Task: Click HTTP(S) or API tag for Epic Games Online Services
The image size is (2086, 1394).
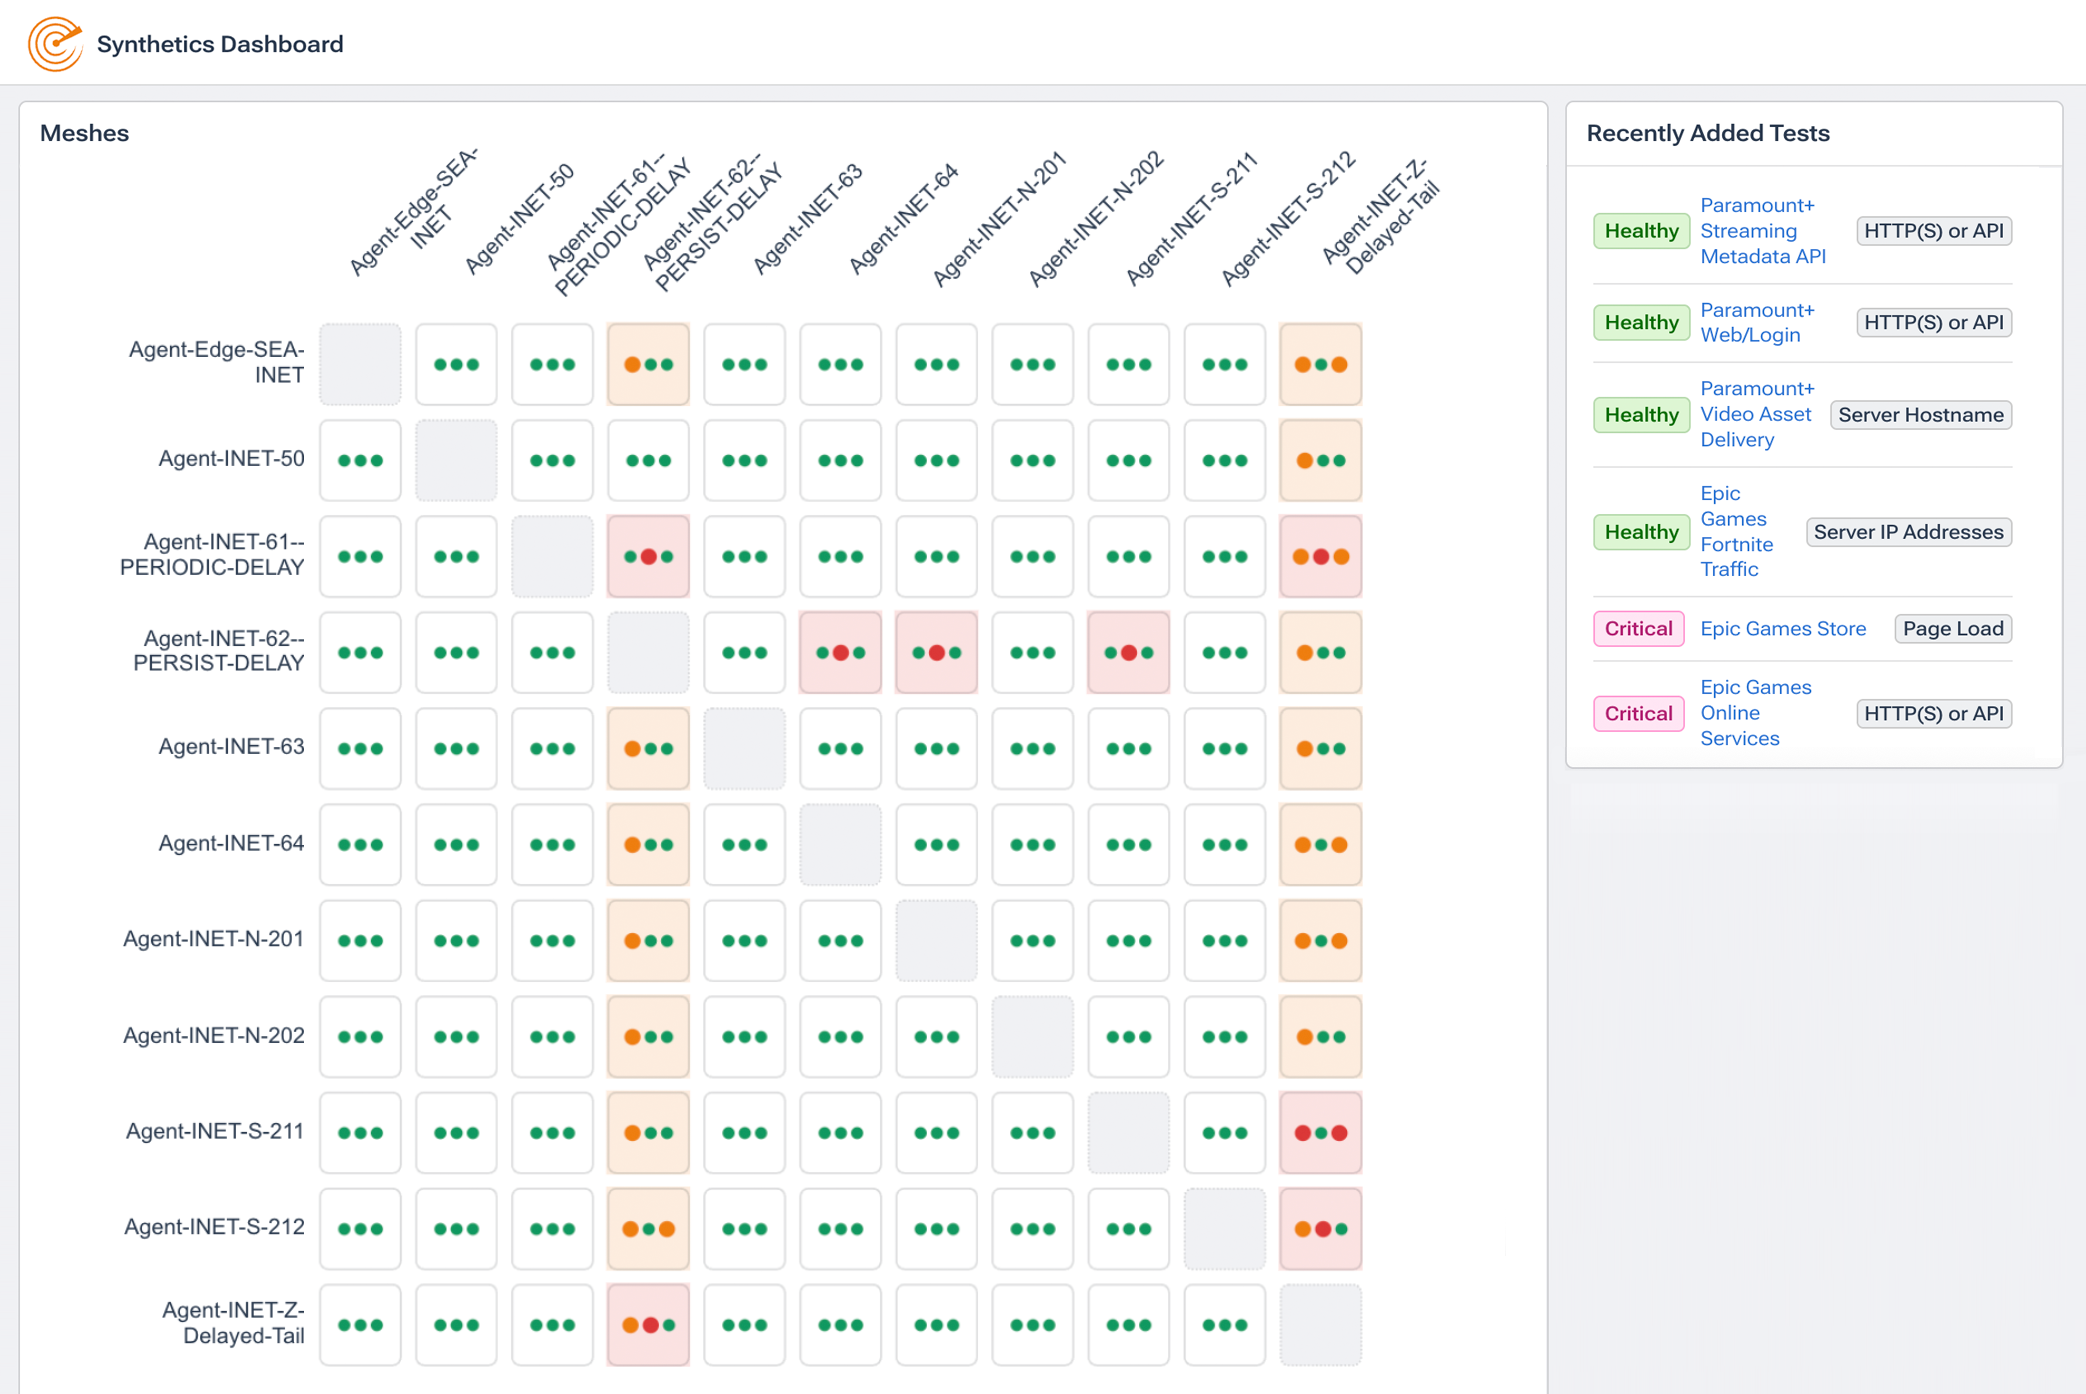Action: [x=1934, y=713]
